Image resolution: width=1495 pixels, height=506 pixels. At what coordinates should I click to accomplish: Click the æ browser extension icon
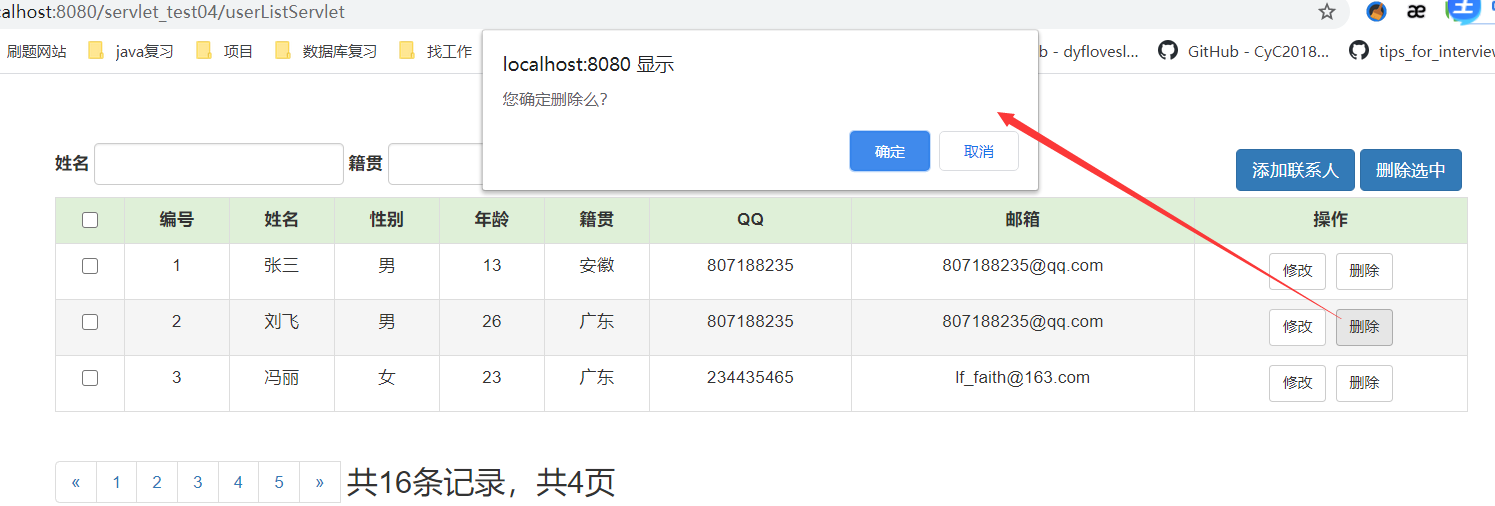point(1416,12)
